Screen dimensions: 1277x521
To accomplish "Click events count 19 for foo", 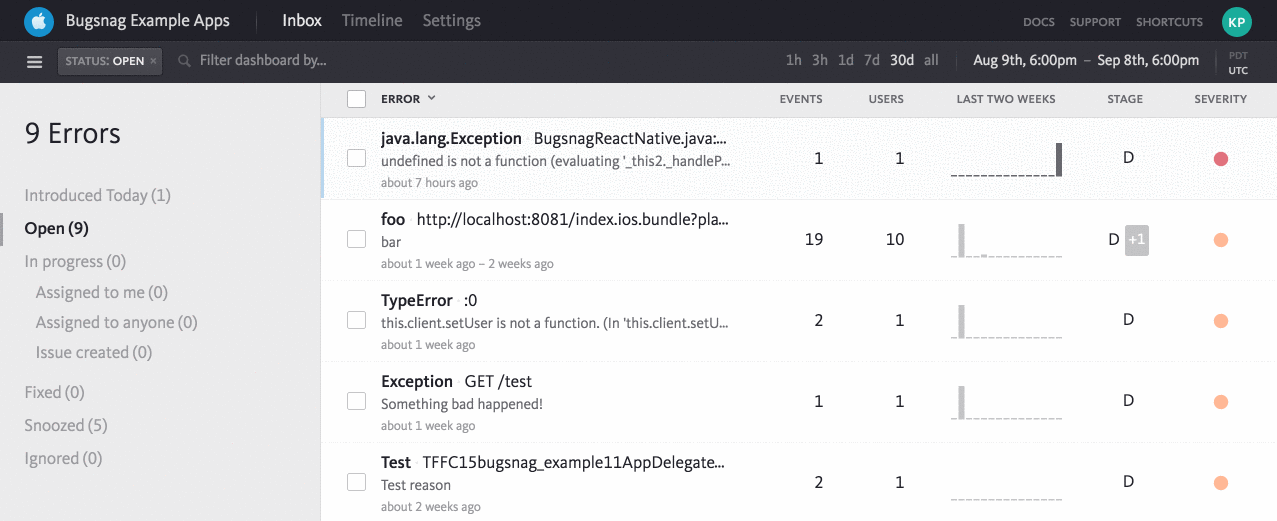I will tap(814, 239).
